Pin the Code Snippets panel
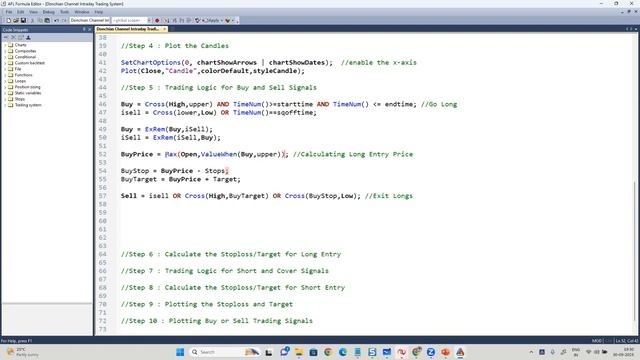 tap(84, 29)
